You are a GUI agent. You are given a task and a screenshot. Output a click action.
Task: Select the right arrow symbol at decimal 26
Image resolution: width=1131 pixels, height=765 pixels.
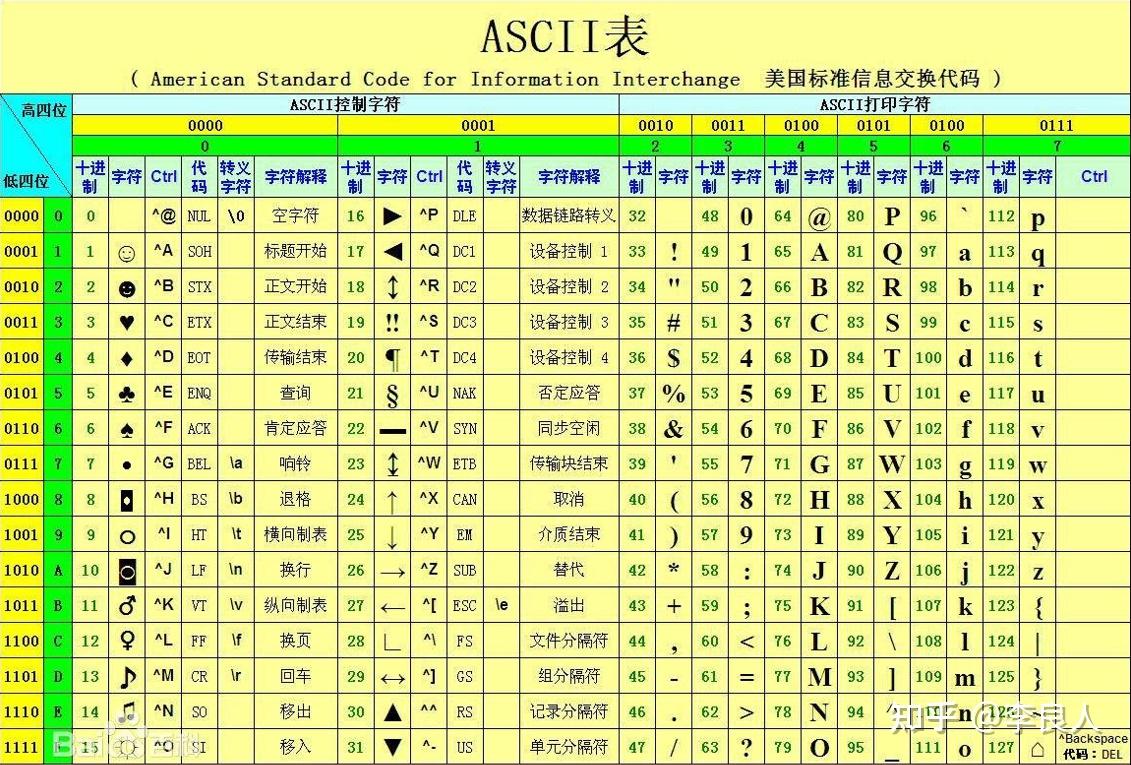pos(392,569)
